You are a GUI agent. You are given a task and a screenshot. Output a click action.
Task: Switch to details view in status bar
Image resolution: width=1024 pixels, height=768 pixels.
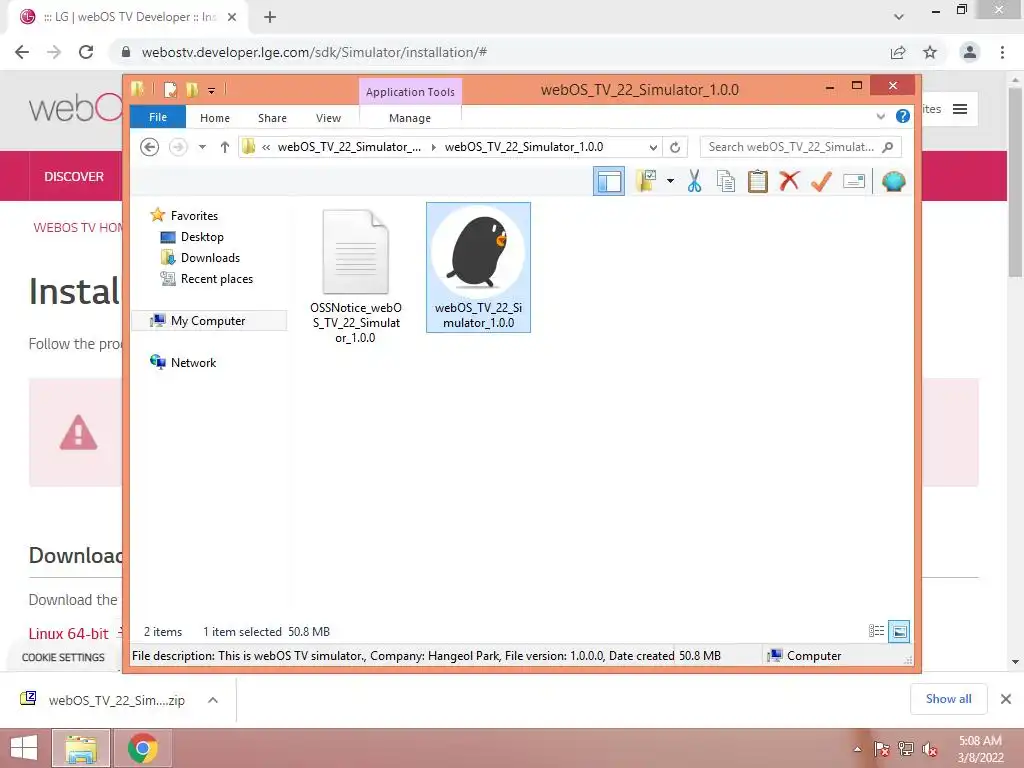[x=876, y=631]
